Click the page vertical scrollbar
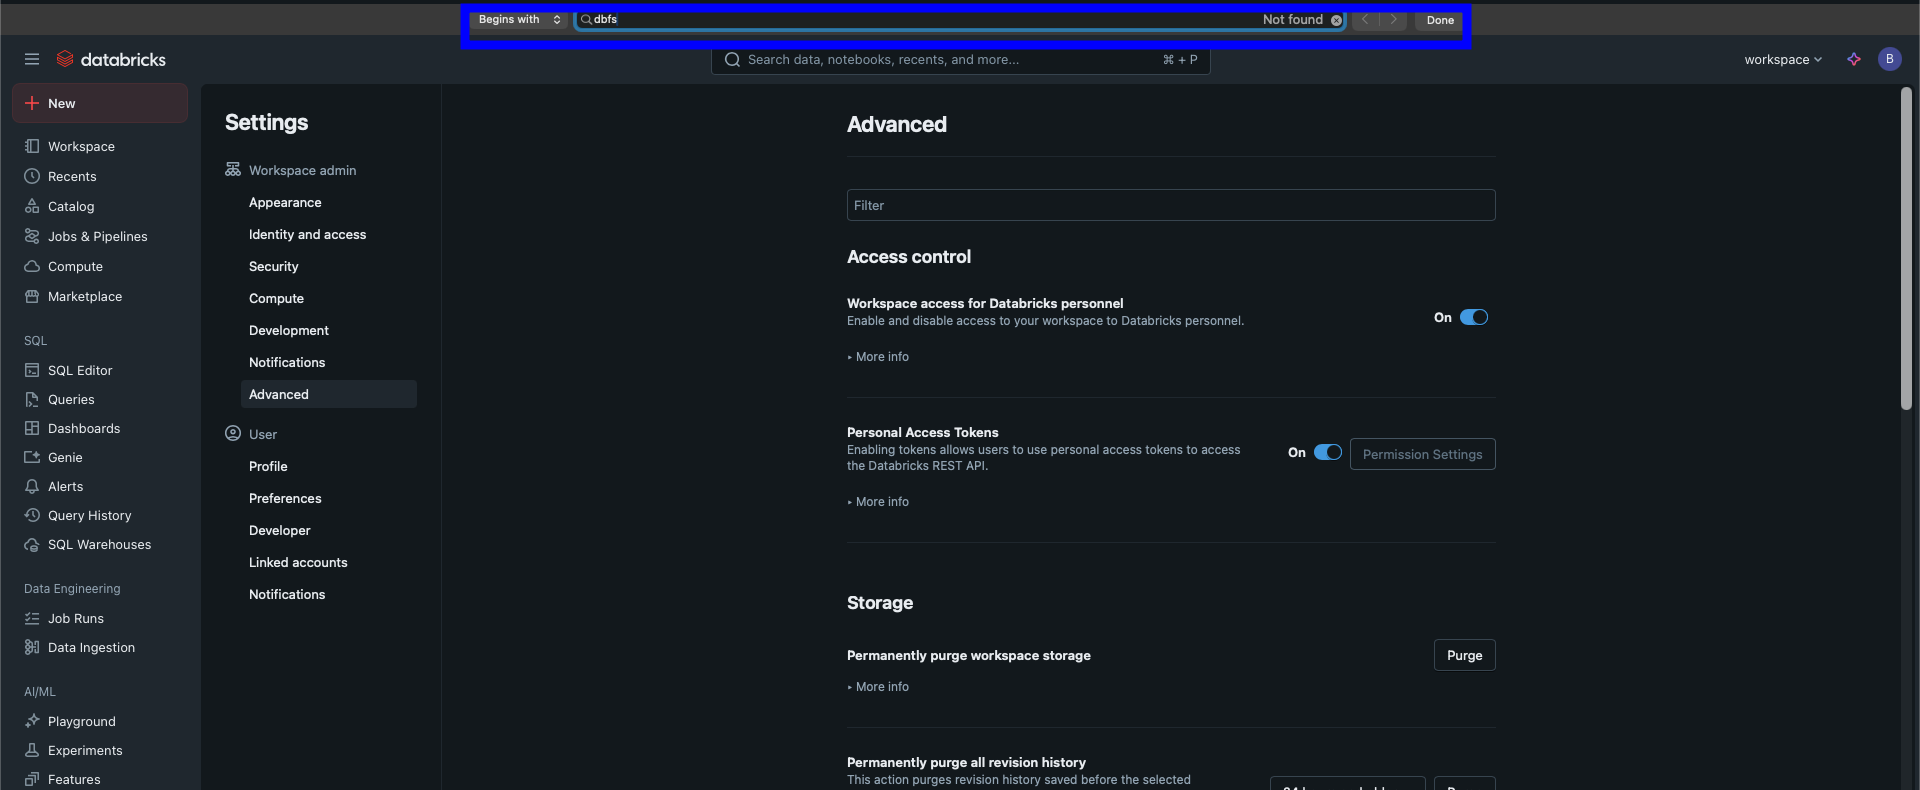This screenshot has width=1920, height=790. [x=1906, y=248]
